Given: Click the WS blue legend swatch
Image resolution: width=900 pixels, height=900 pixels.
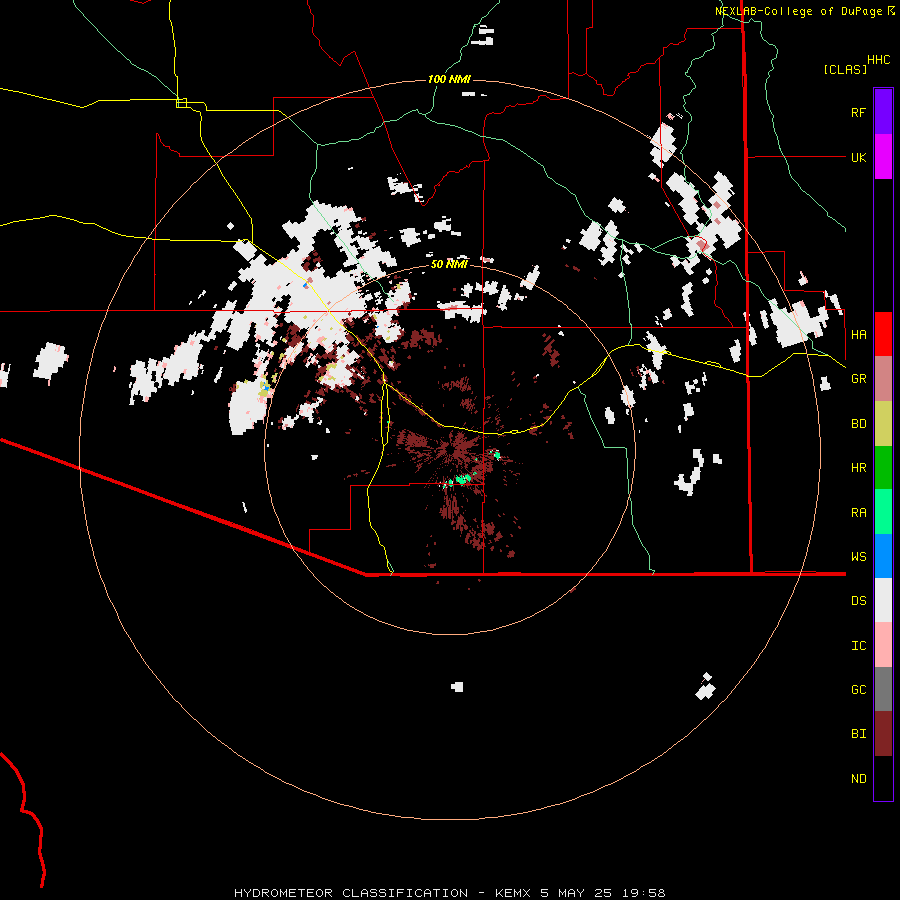Looking at the screenshot, I should [x=883, y=556].
